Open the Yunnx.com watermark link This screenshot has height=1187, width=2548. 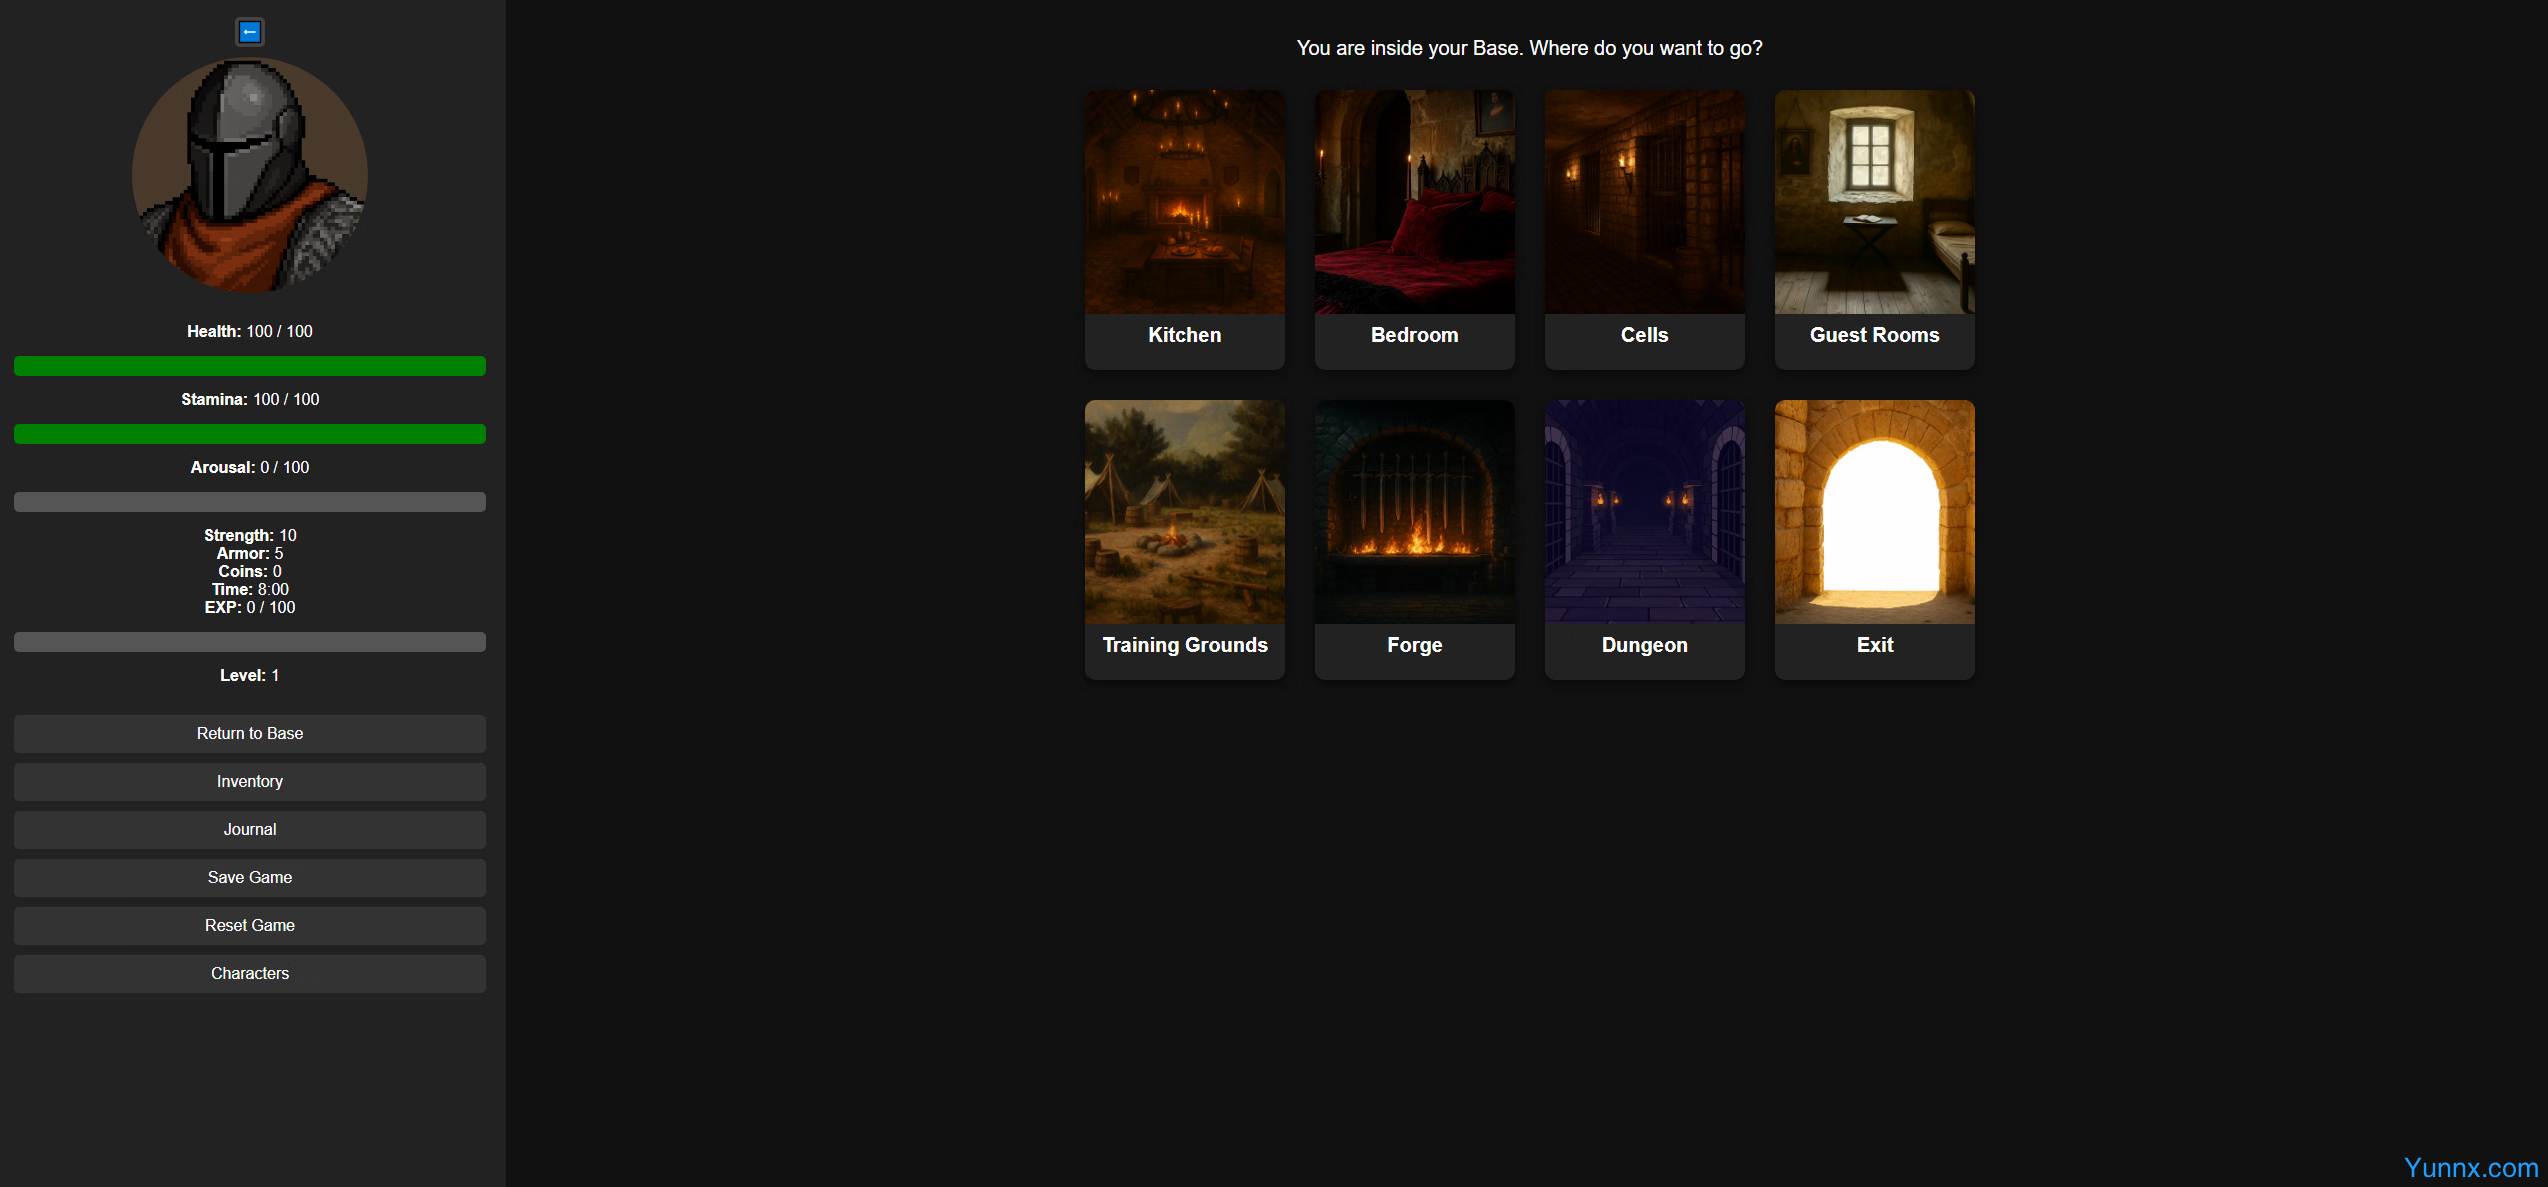click(2470, 1167)
